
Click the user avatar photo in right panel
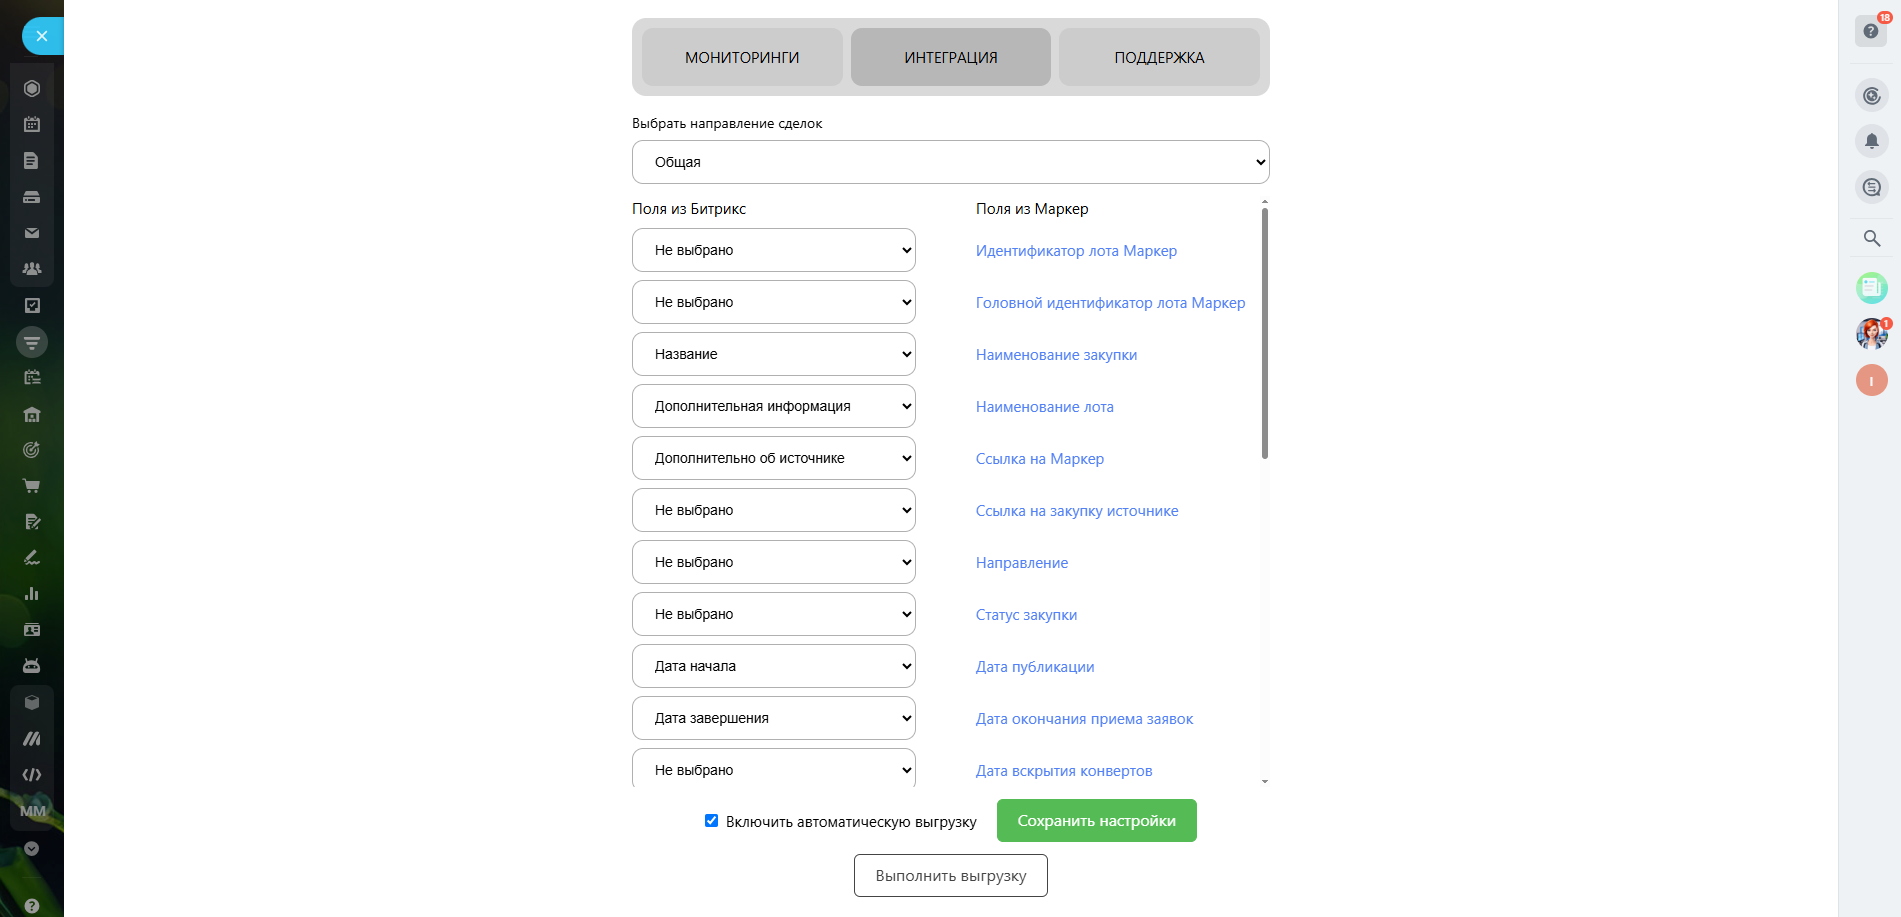[1871, 334]
